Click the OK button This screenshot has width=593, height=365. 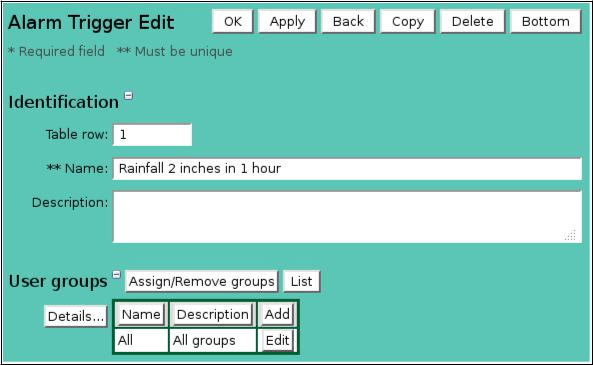(x=233, y=22)
